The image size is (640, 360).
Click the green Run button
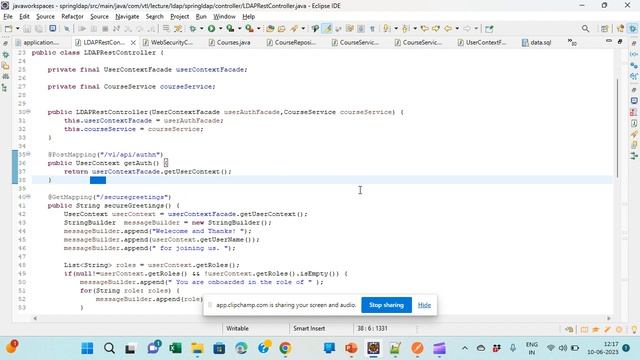pos(211,29)
